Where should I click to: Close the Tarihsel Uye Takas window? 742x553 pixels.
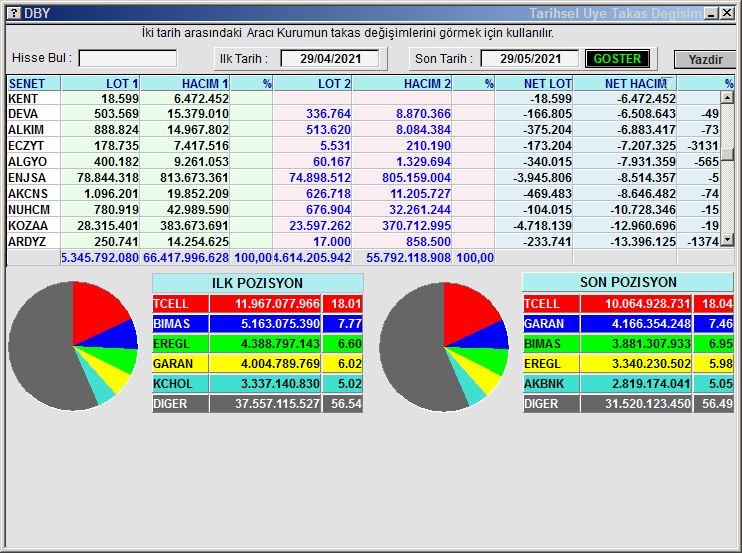727,13
